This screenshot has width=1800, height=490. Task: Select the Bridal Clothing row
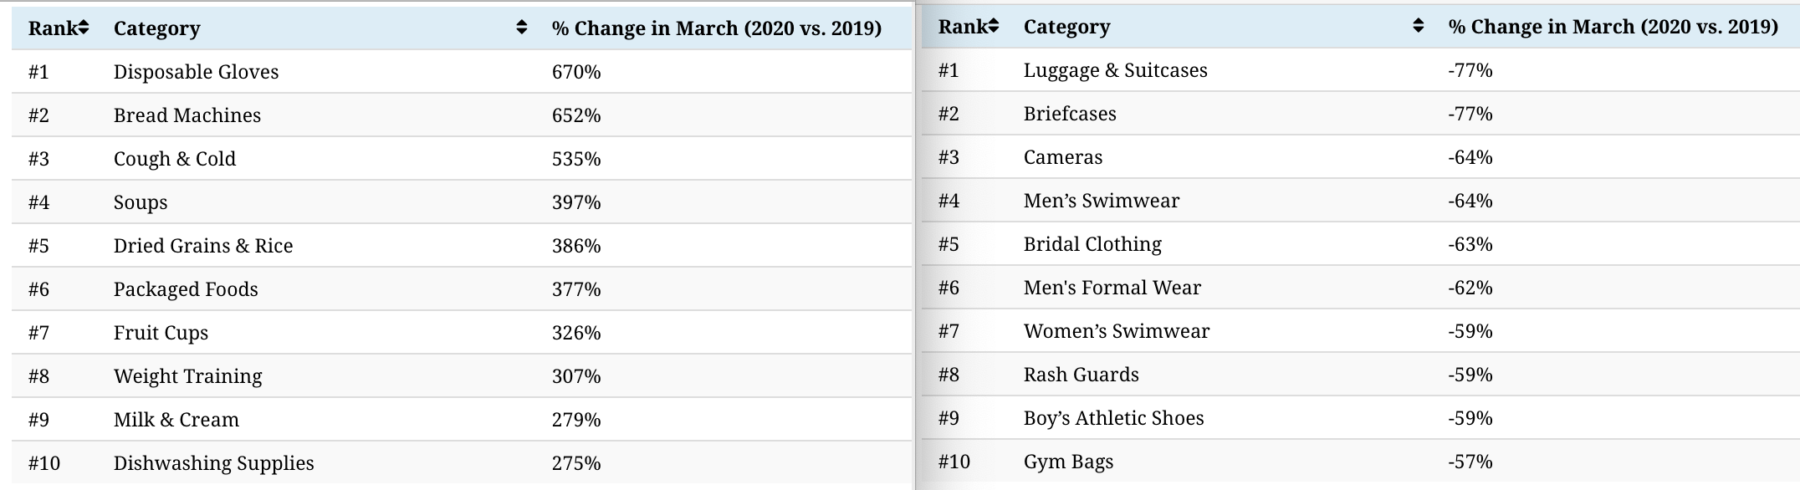click(x=1361, y=244)
